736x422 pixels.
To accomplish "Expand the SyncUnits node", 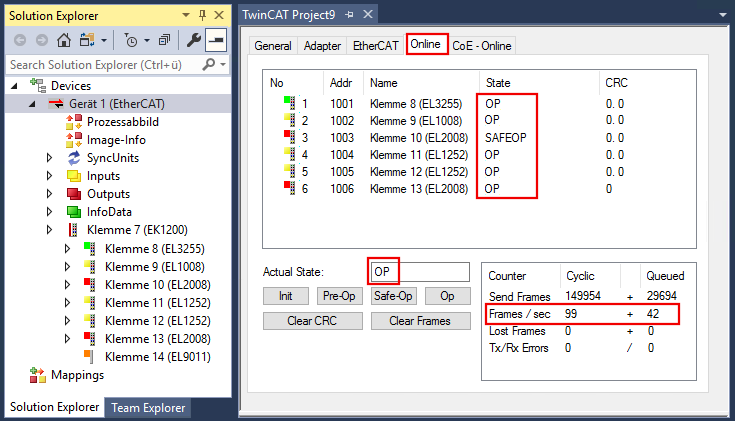I will coord(49,158).
